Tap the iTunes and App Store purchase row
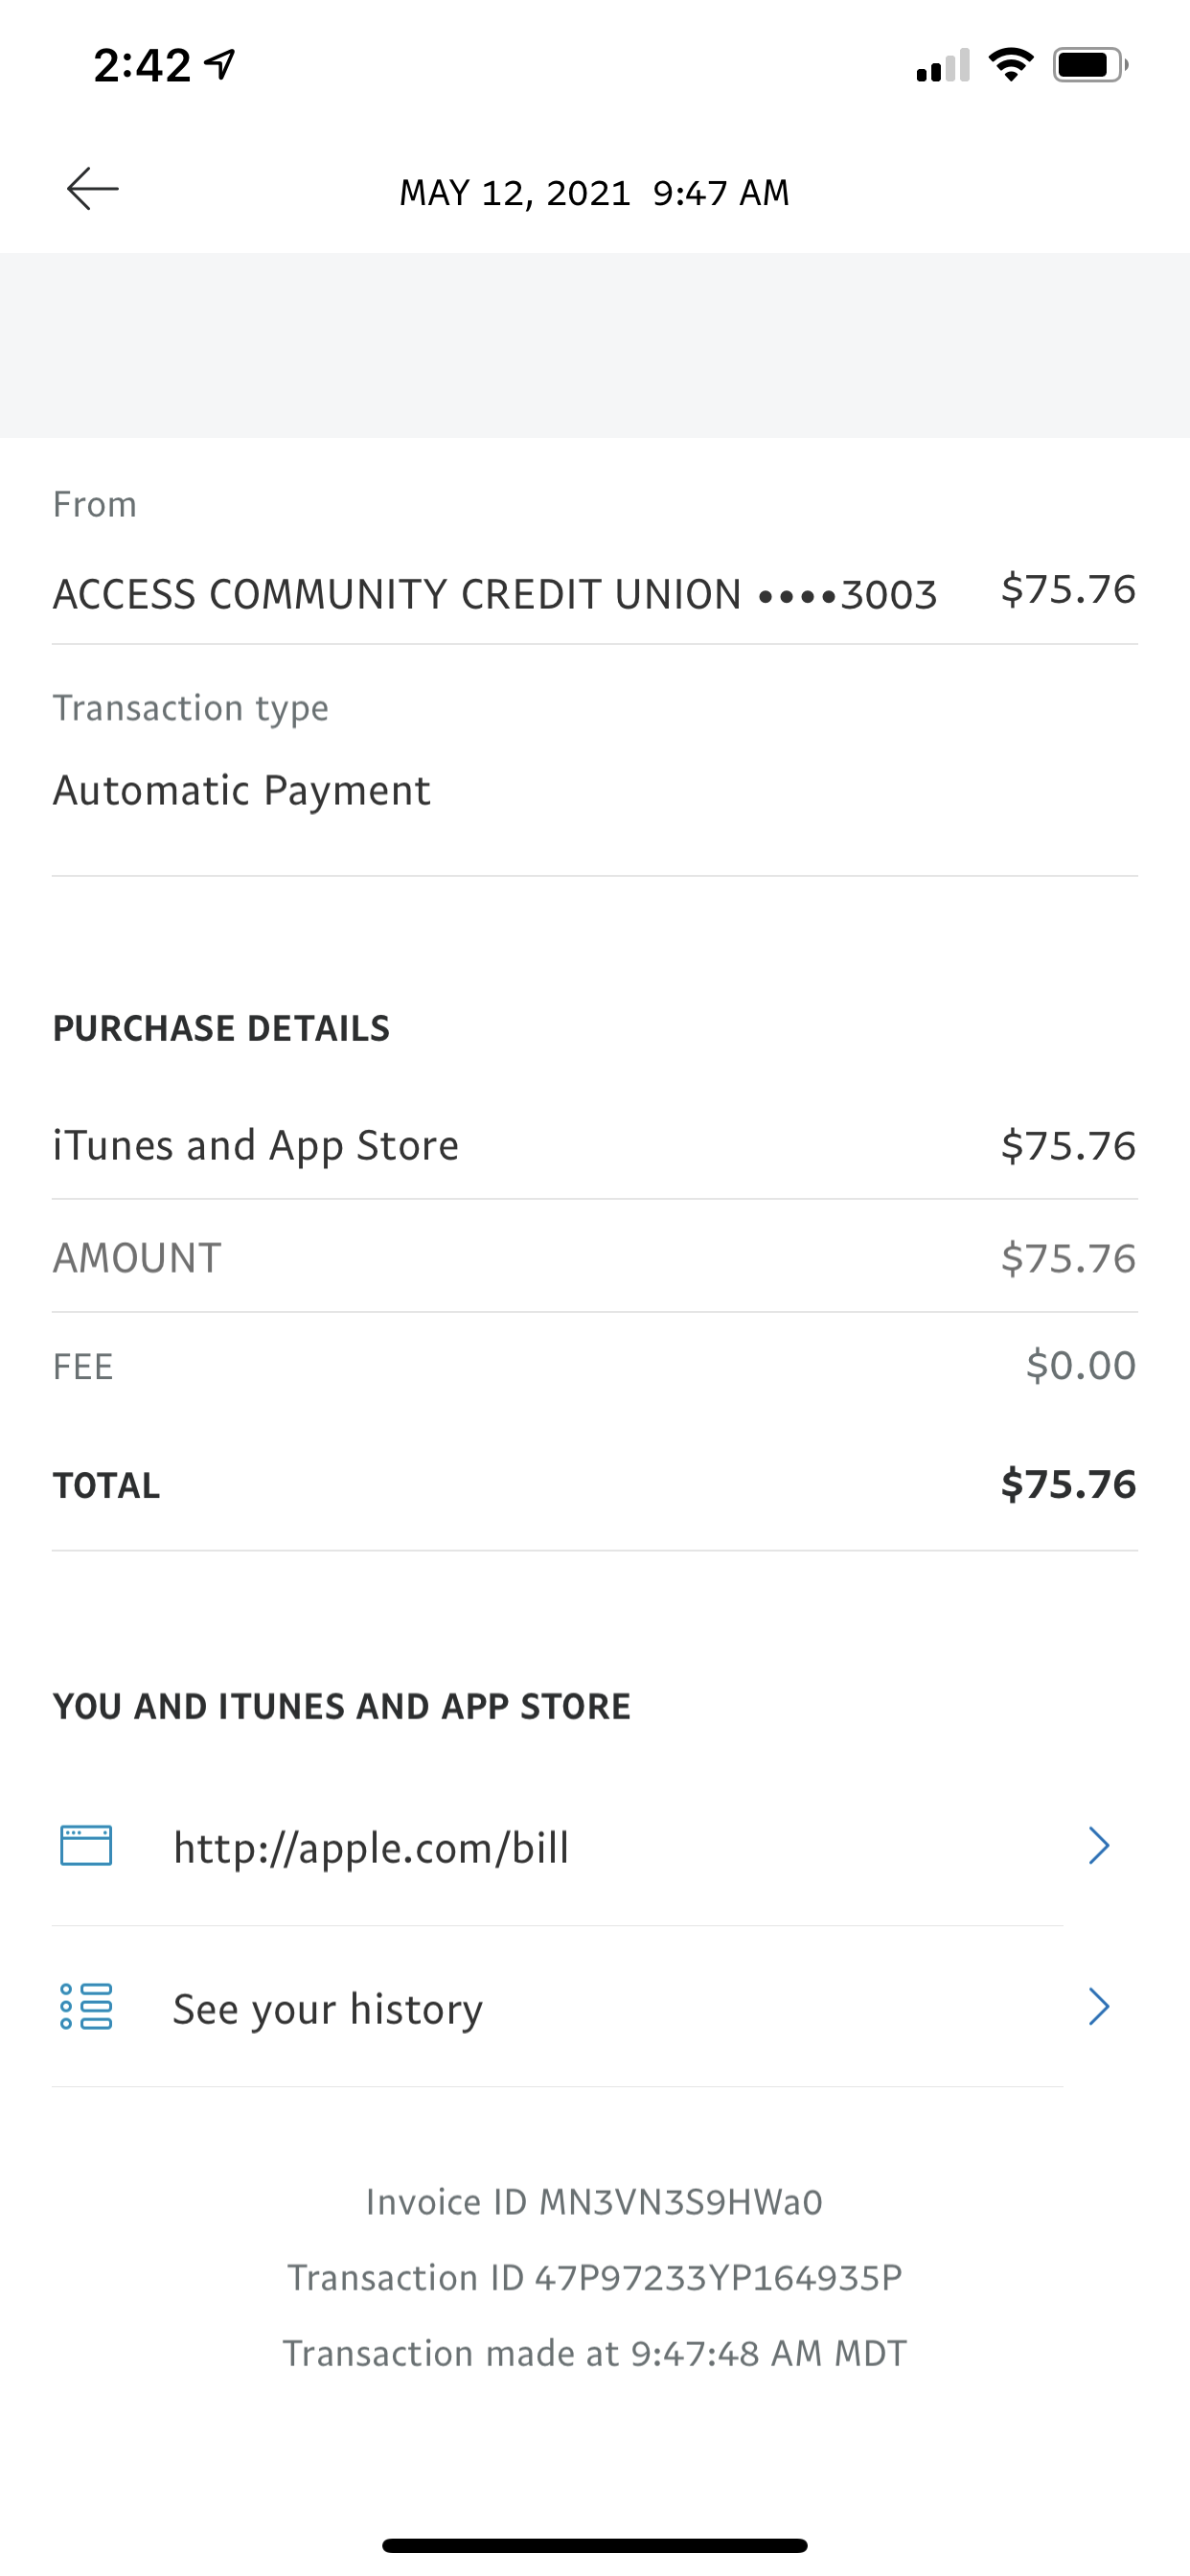The width and height of the screenshot is (1190, 2576). click(595, 1145)
